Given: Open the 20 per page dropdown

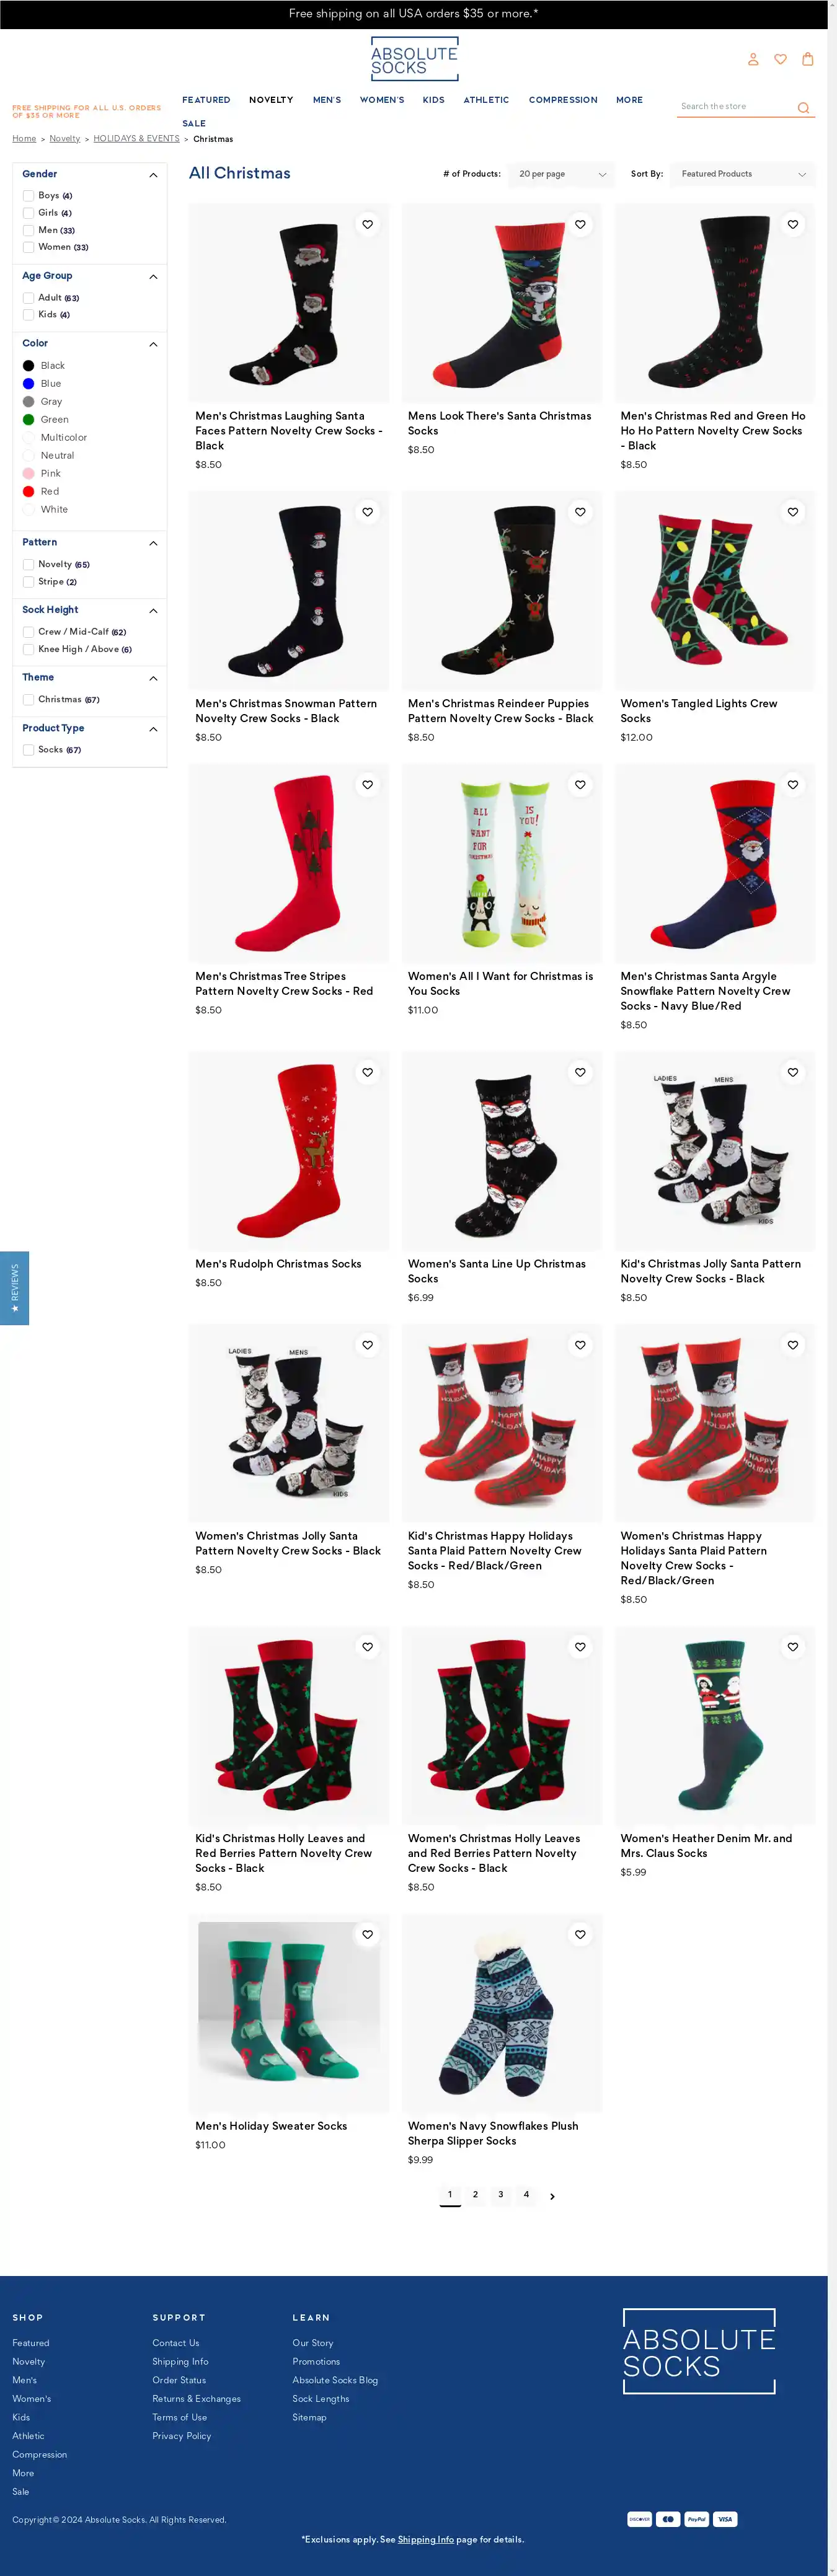Looking at the screenshot, I should click(561, 174).
